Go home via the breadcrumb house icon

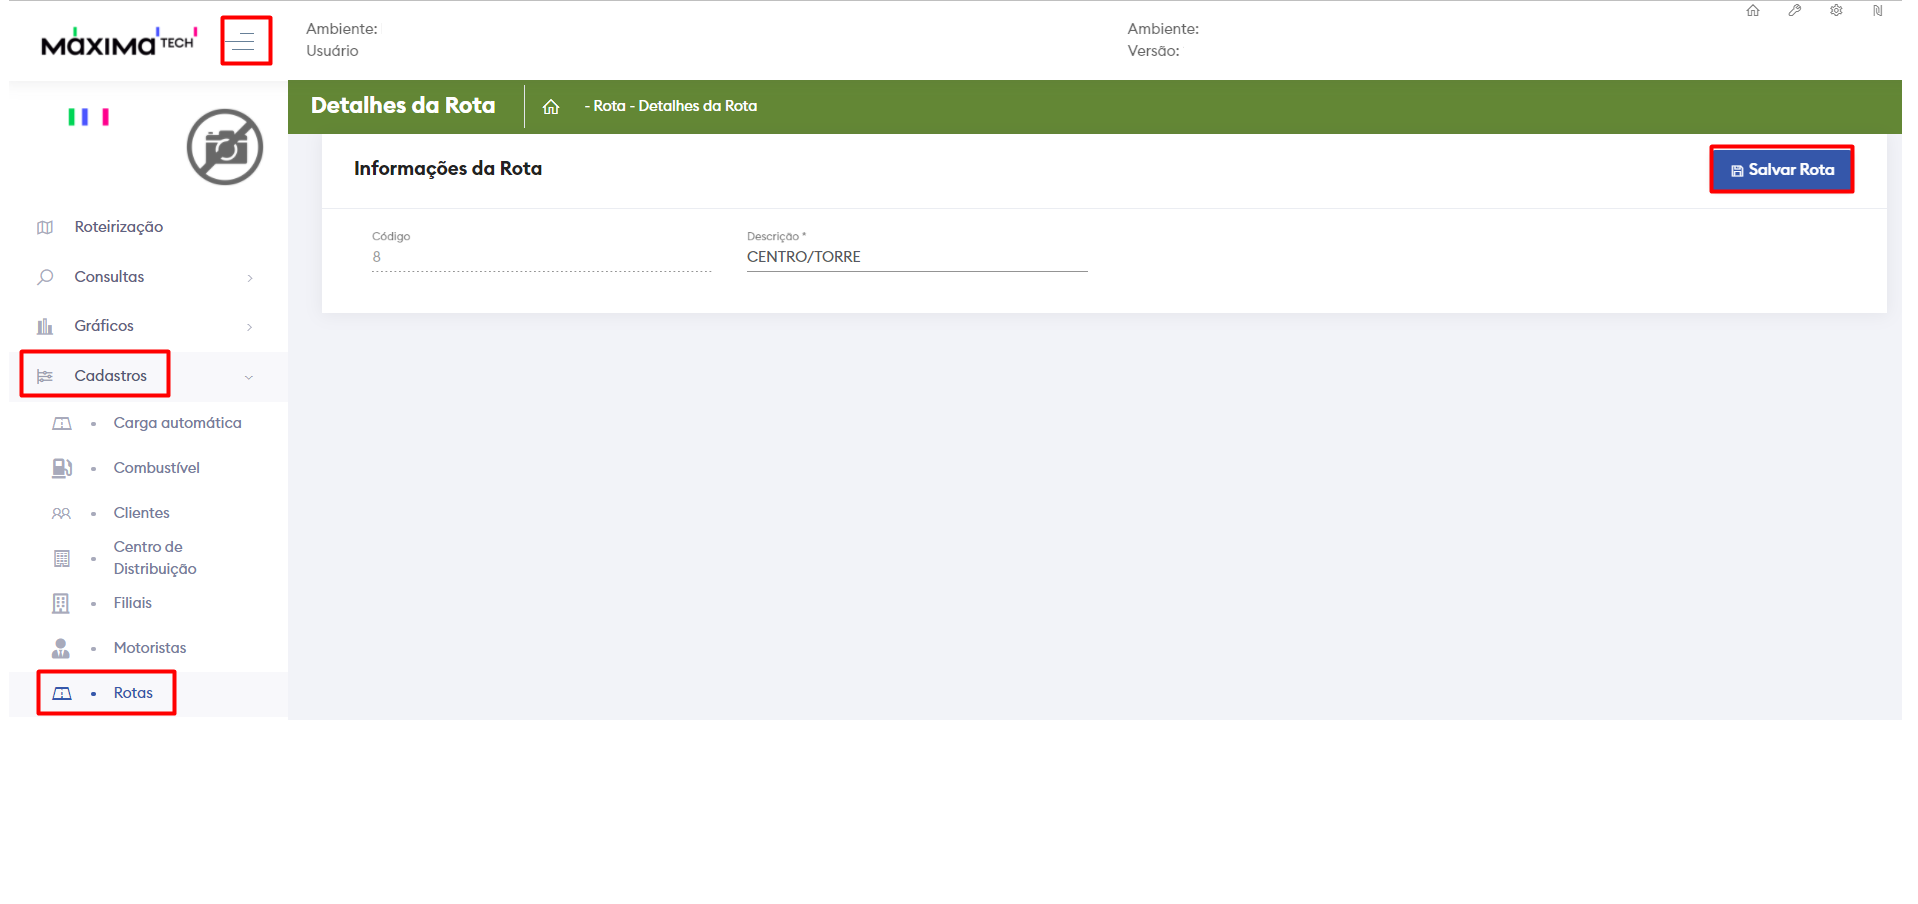point(551,107)
